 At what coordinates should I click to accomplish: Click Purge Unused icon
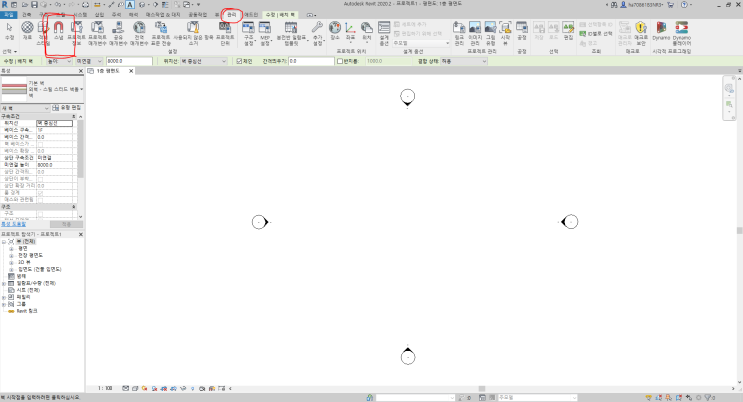pyautogui.click(x=193, y=32)
